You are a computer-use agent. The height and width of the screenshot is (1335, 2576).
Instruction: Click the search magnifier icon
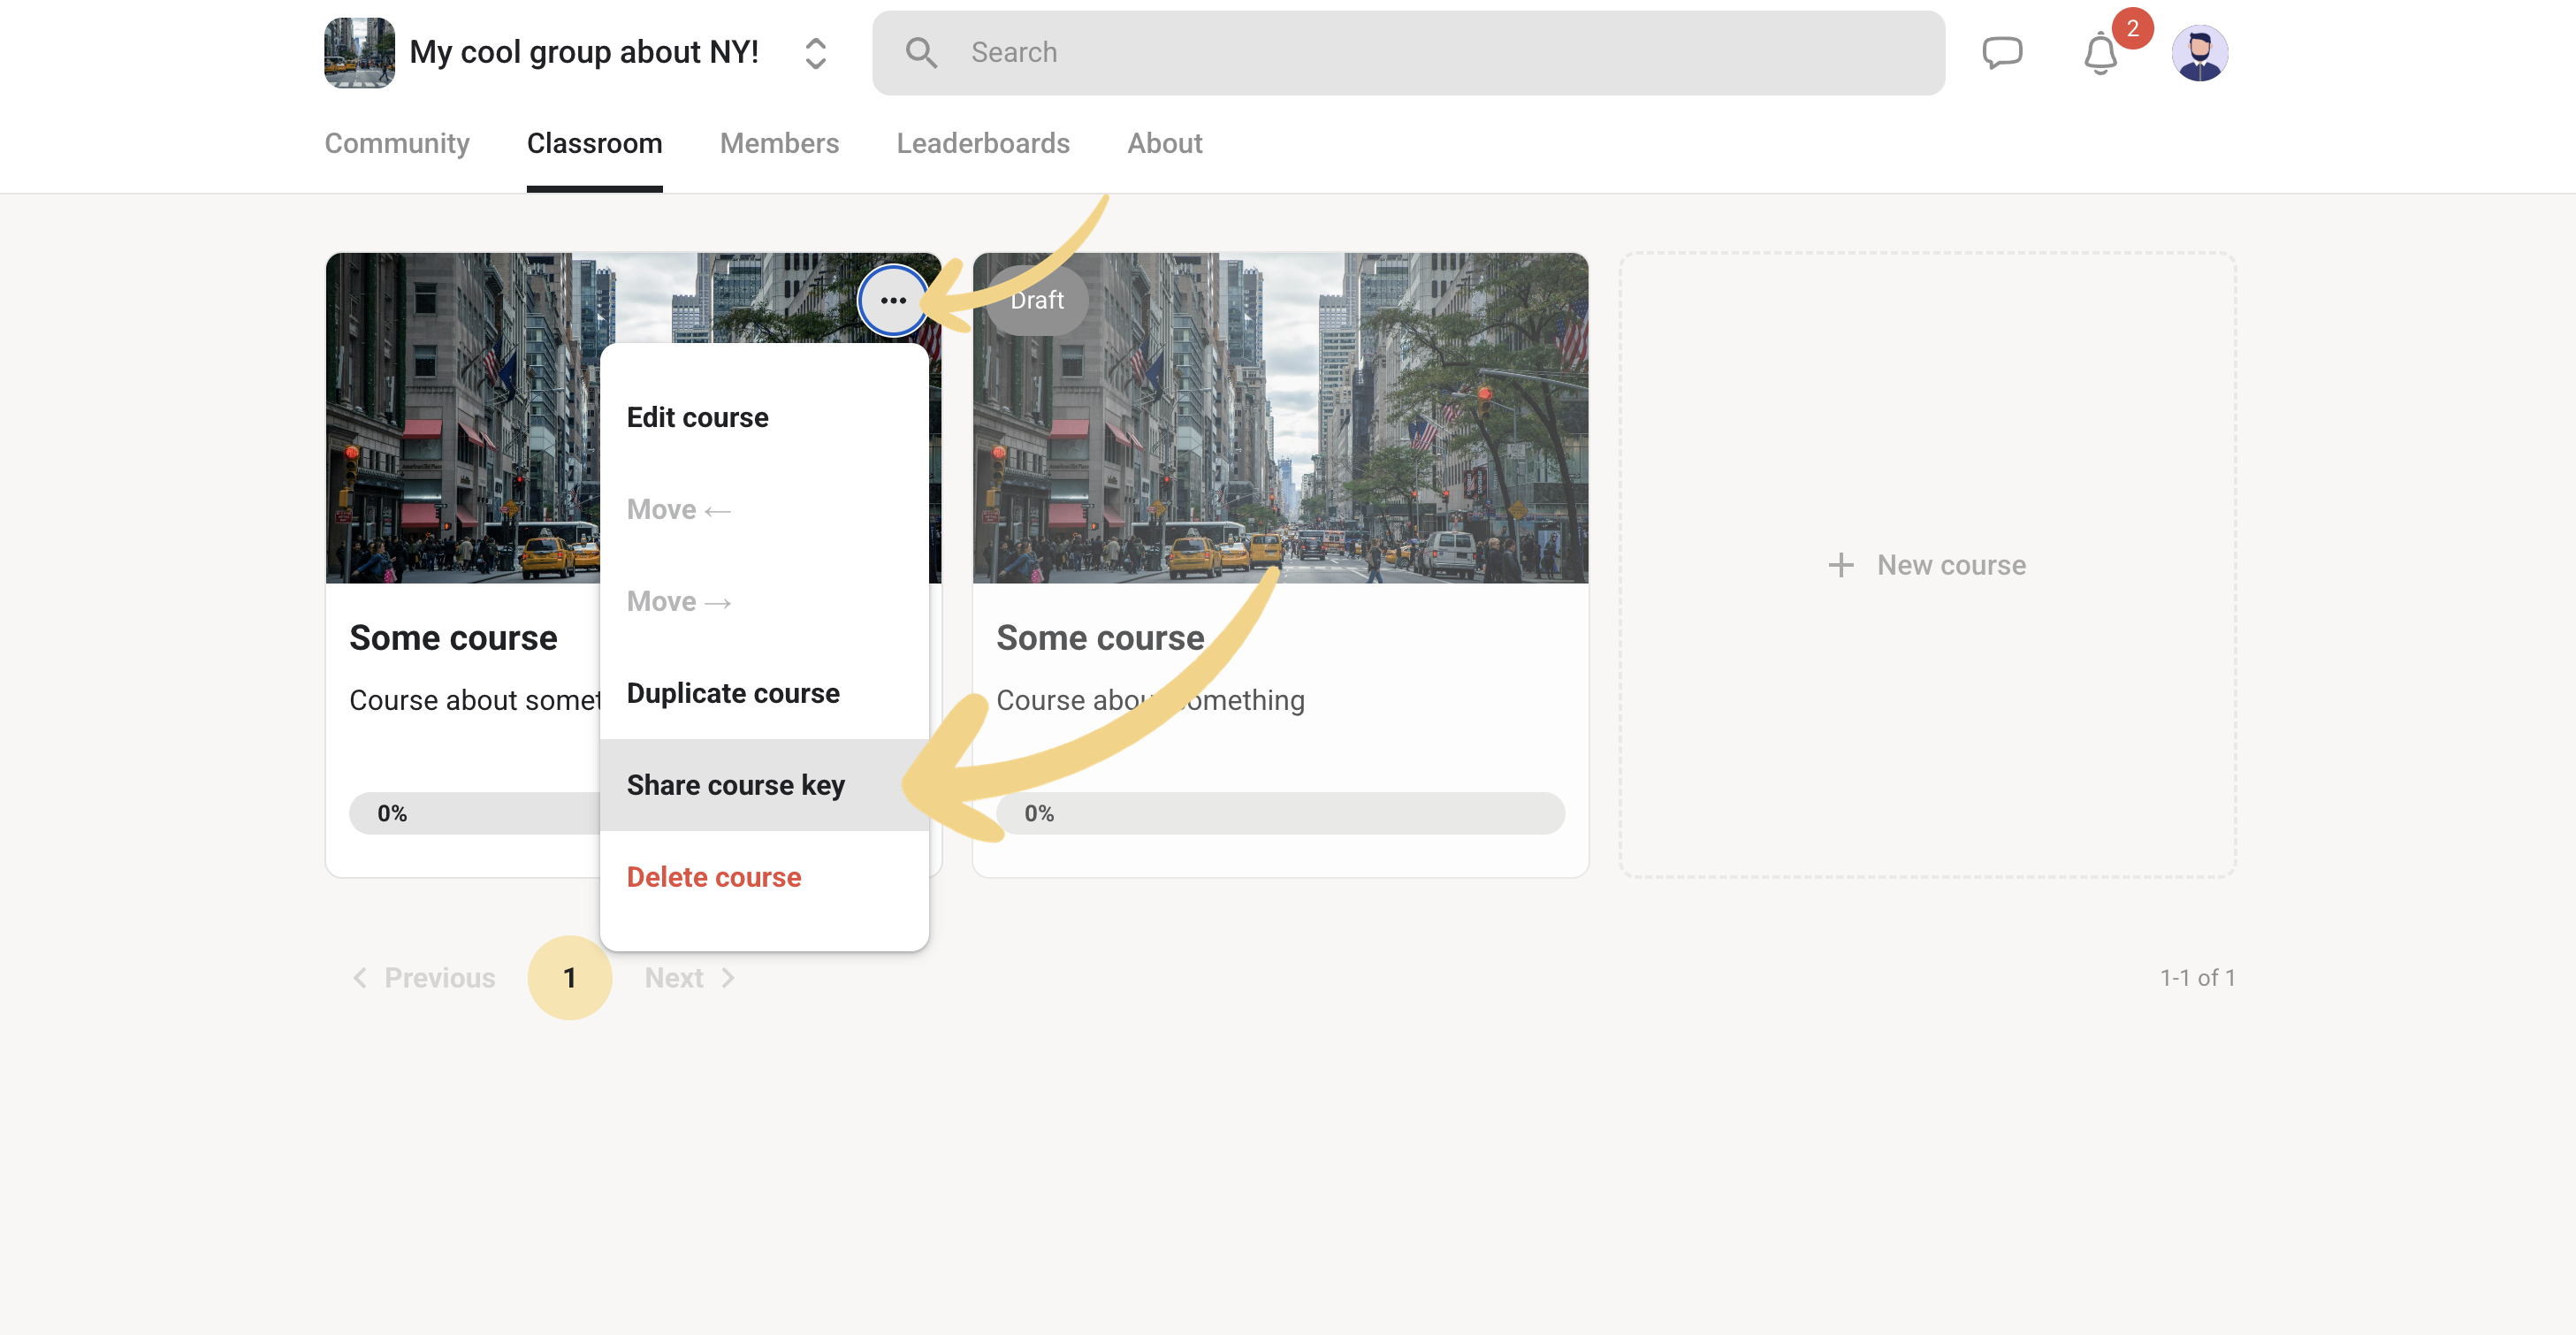coord(921,53)
